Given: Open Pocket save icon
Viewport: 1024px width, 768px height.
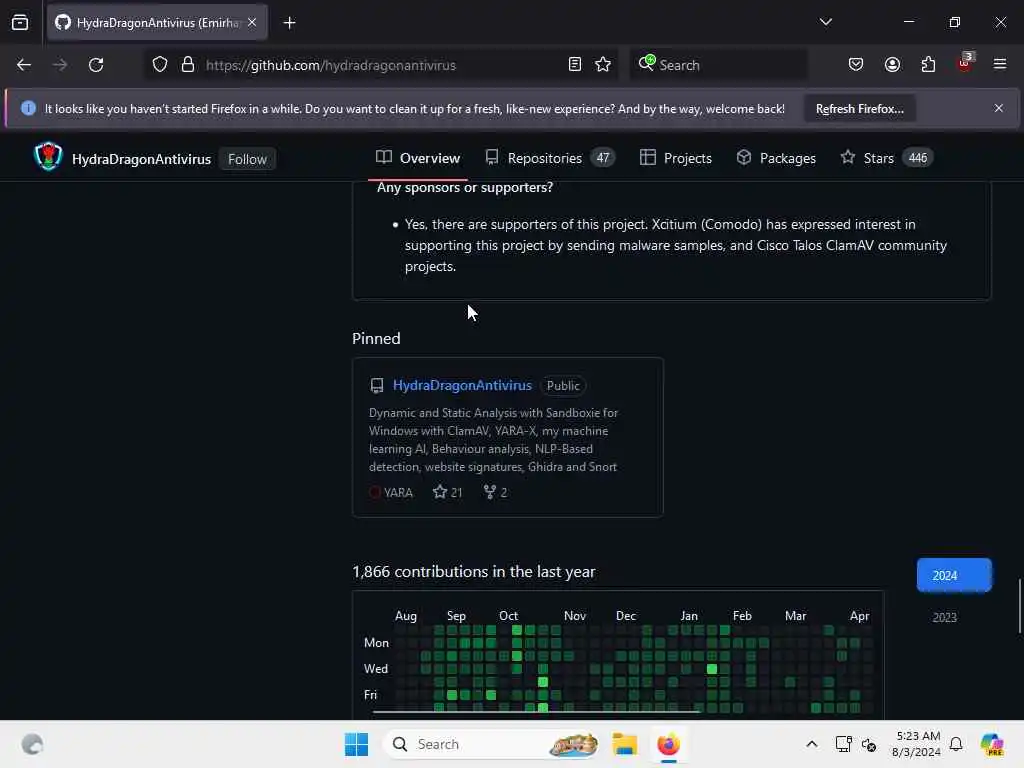Looking at the screenshot, I should coord(856,65).
